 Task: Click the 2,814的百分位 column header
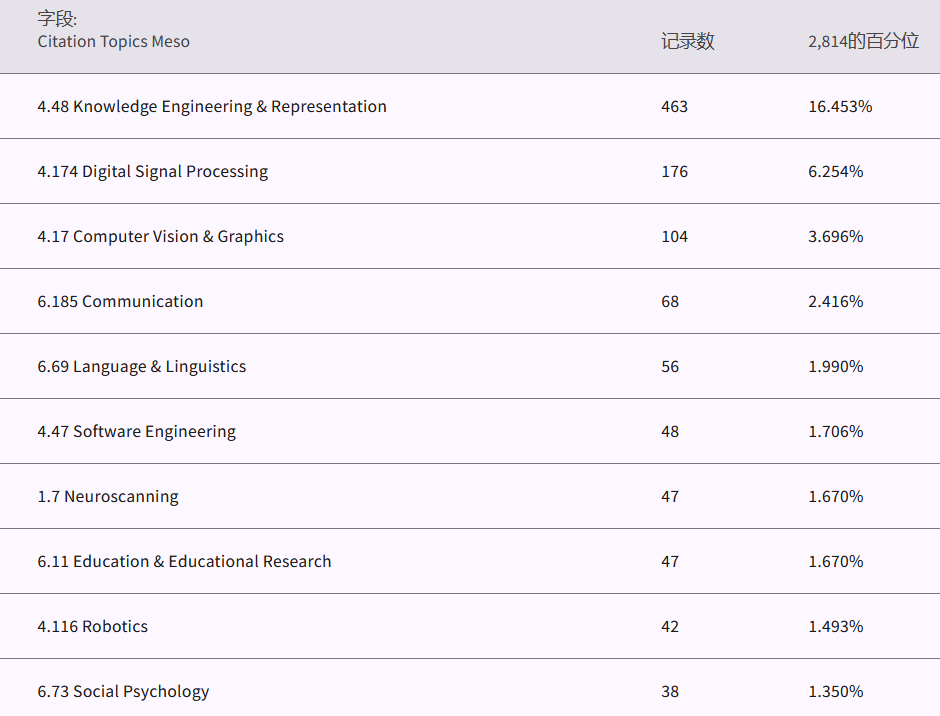click(863, 41)
